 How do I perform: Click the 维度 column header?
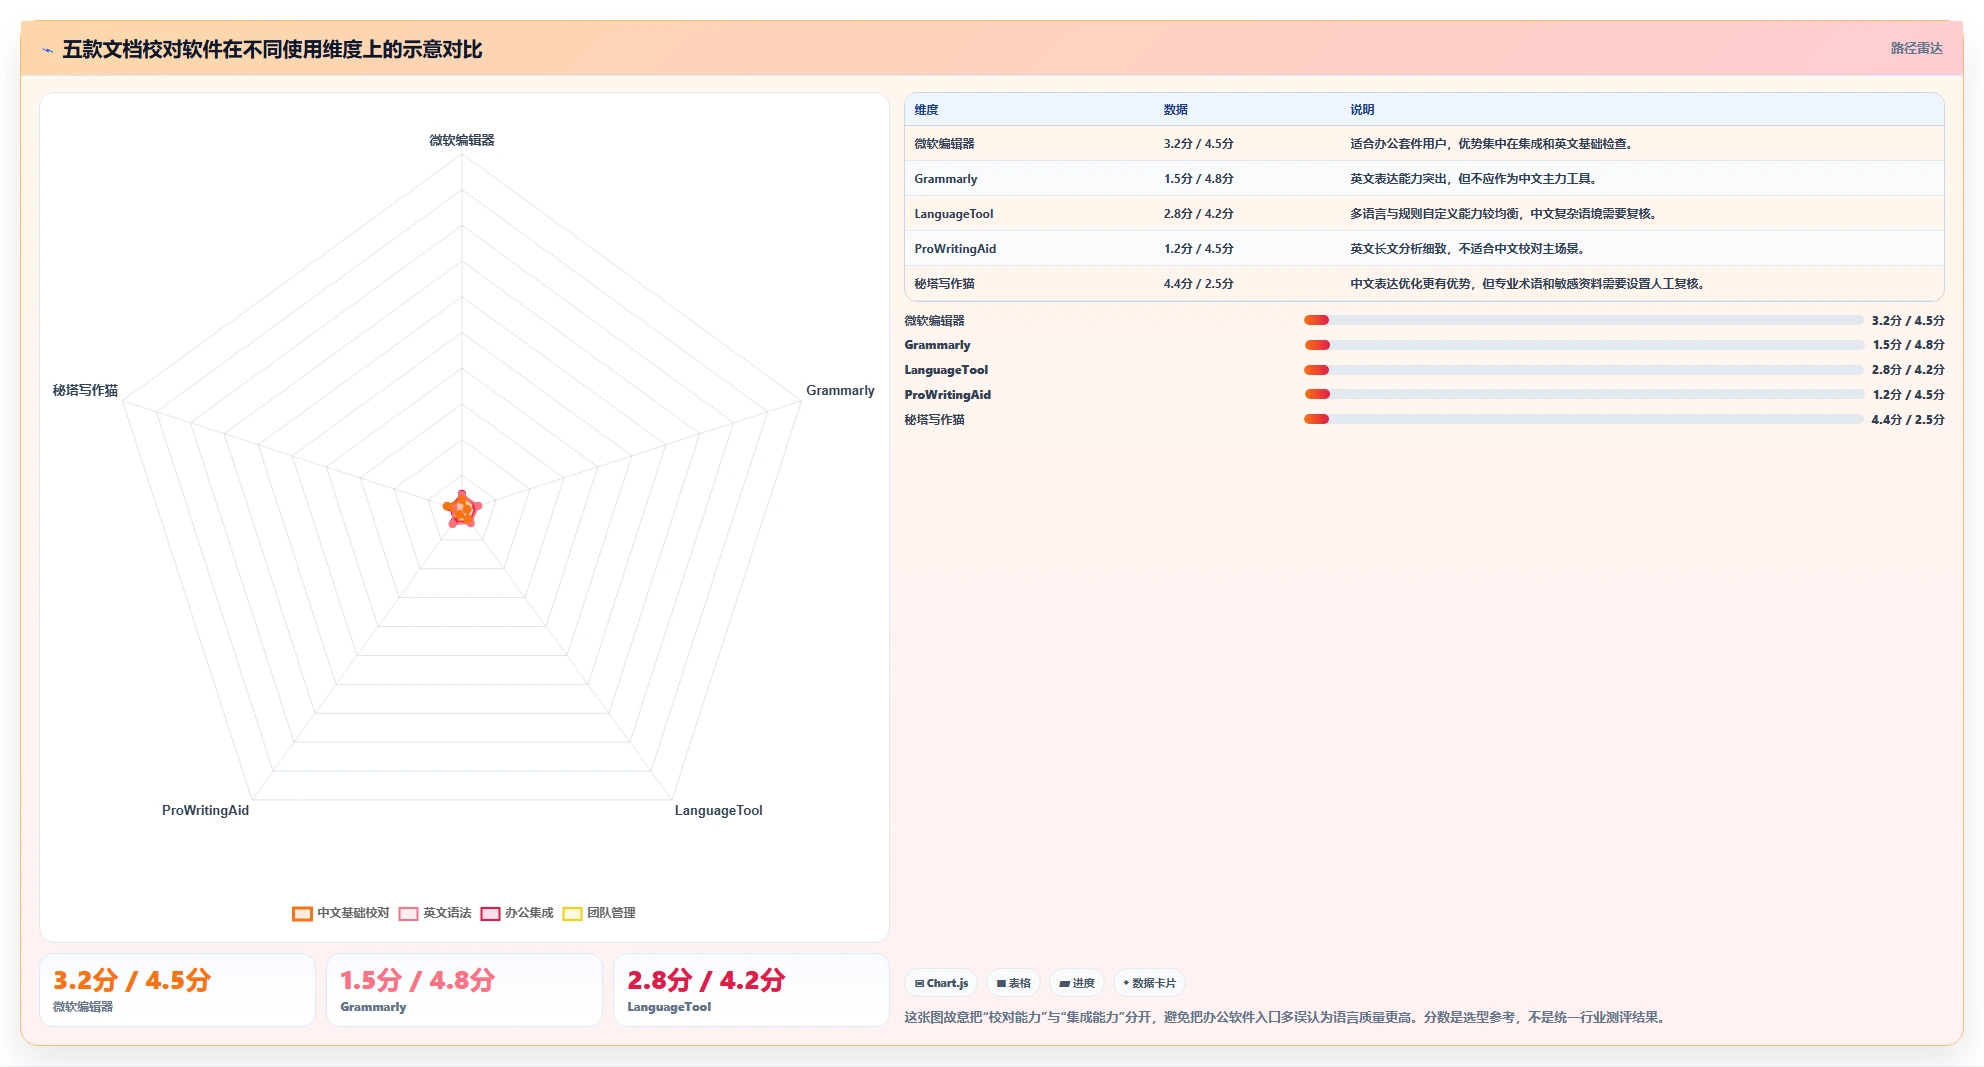pos(926,110)
